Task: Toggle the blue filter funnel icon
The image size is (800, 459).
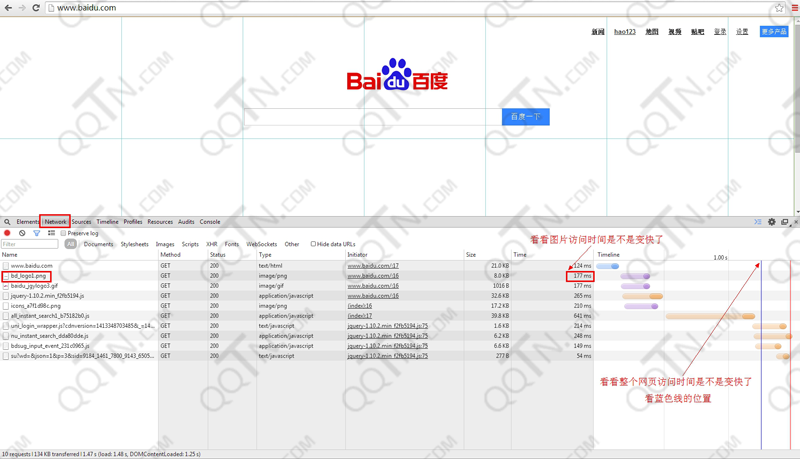Action: (37, 233)
